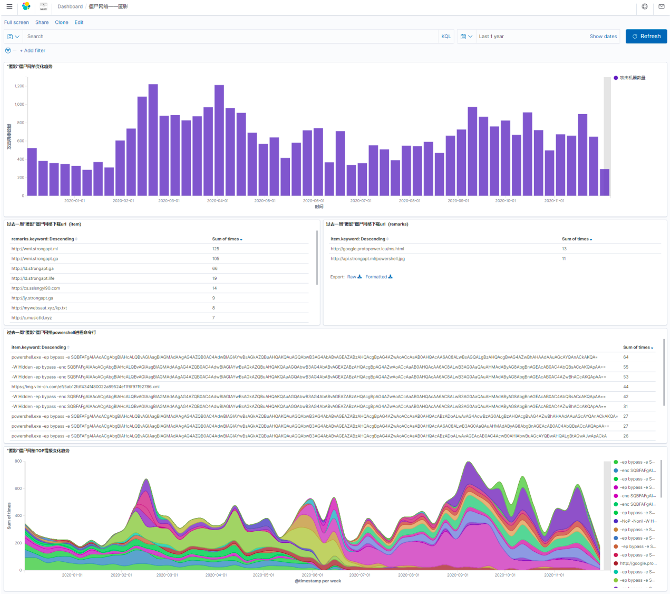
Task: Enter Full screen mode
Action: (16, 21)
